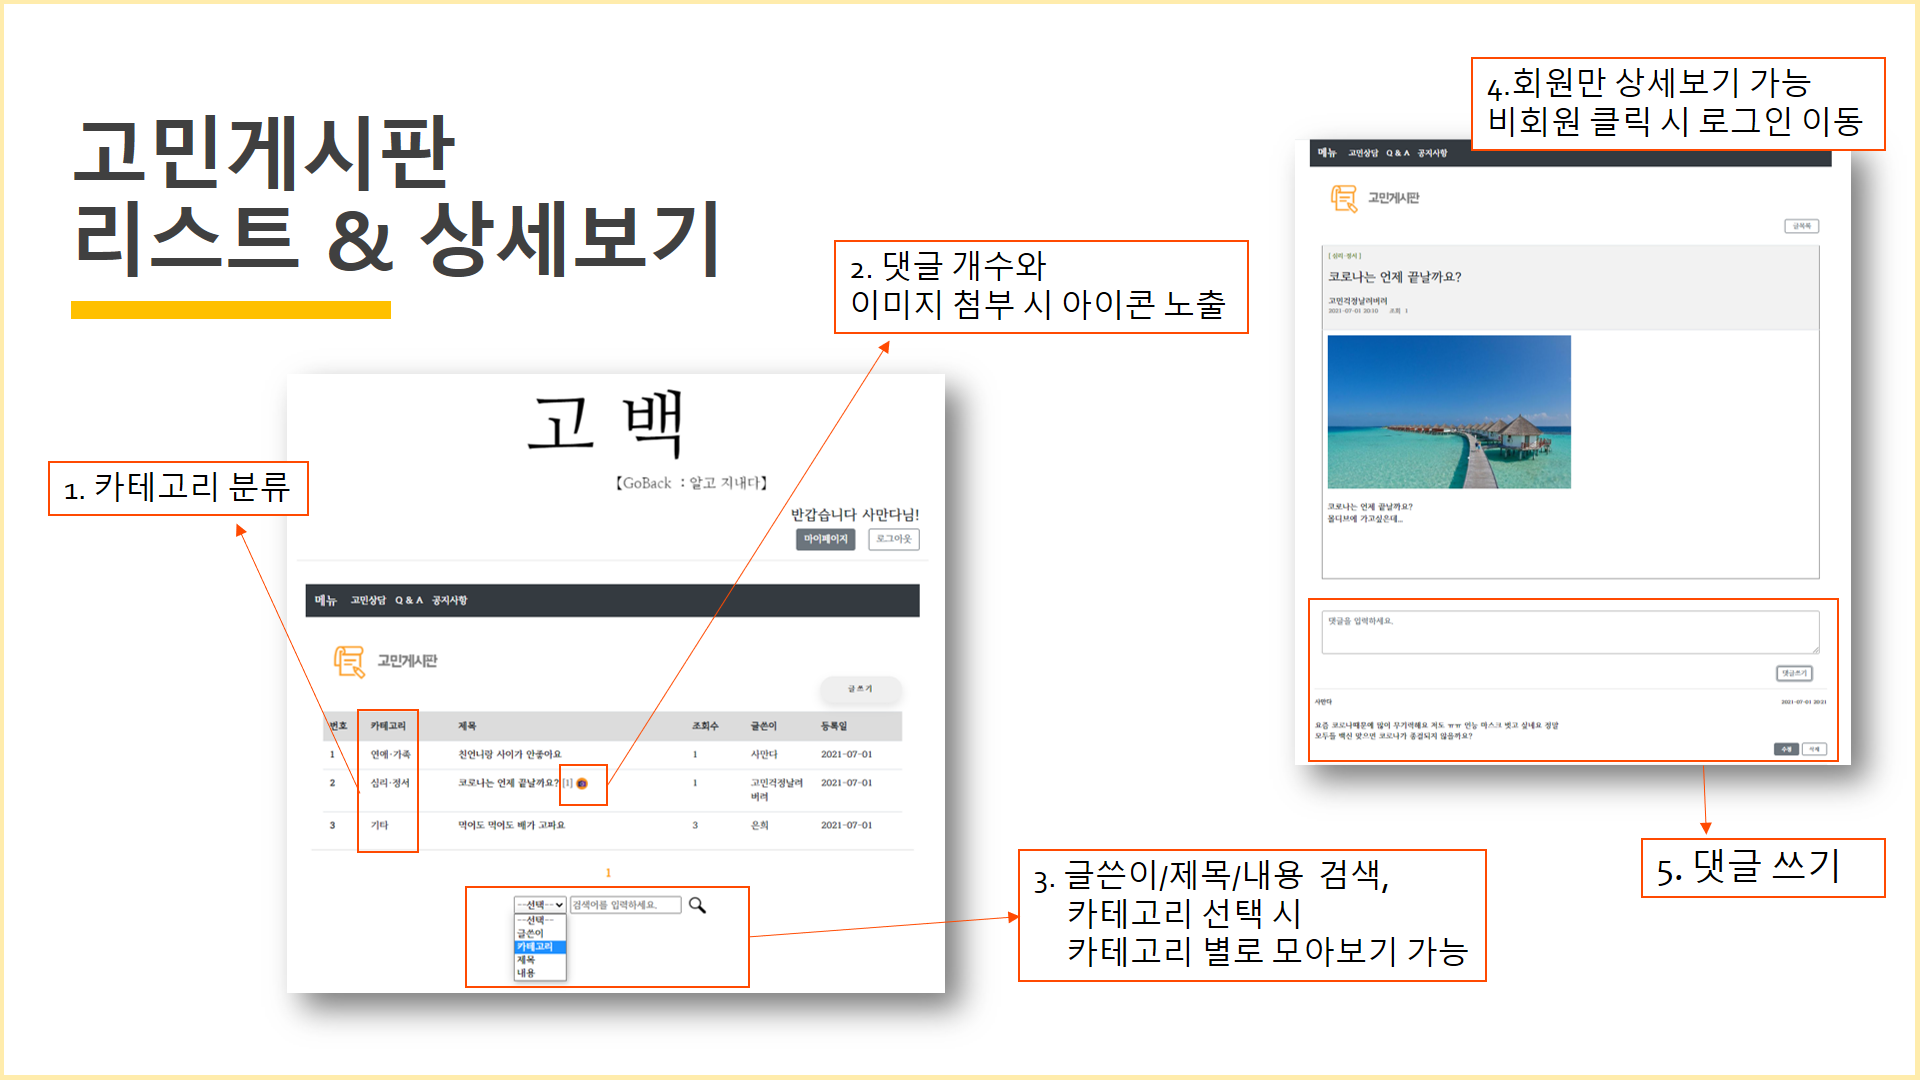
Task: Click the 로그아웃 button
Action: (894, 539)
